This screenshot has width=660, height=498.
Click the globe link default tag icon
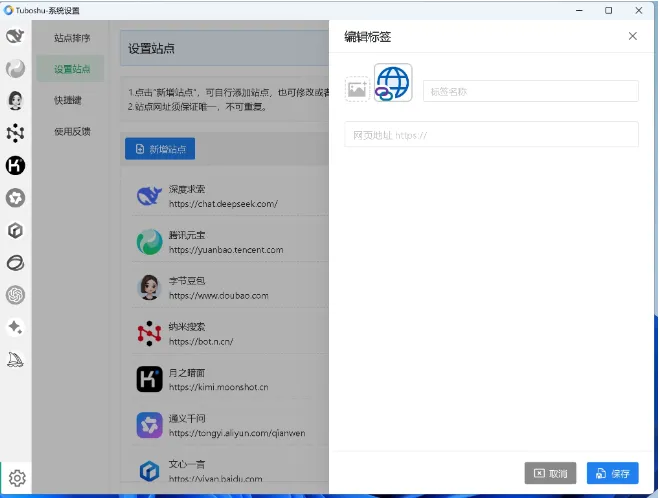click(x=393, y=83)
